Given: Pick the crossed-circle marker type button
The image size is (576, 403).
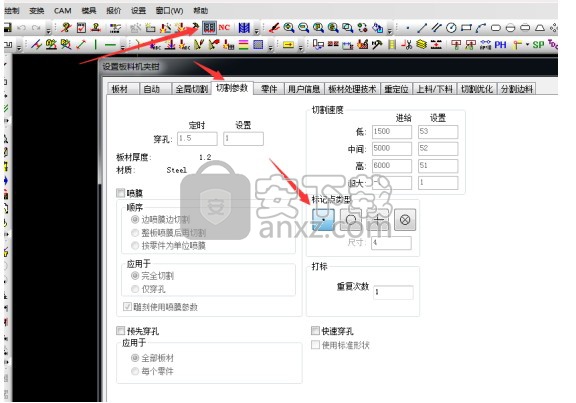Looking at the screenshot, I should tap(405, 220).
